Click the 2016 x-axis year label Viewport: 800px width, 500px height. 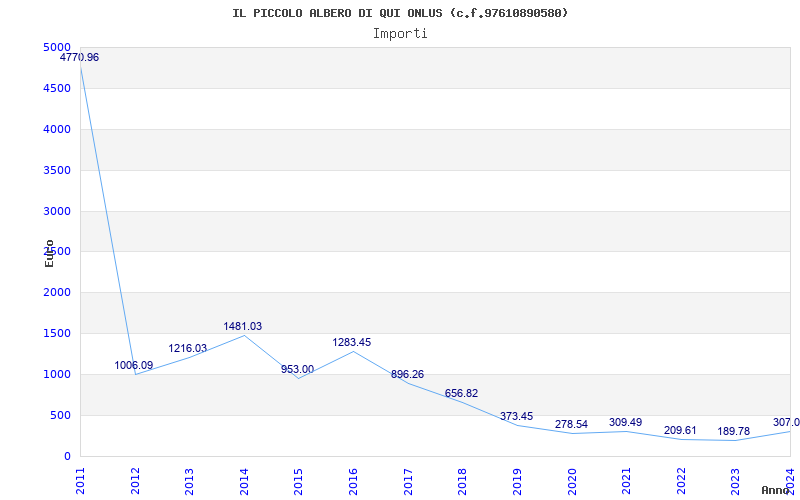tap(354, 482)
